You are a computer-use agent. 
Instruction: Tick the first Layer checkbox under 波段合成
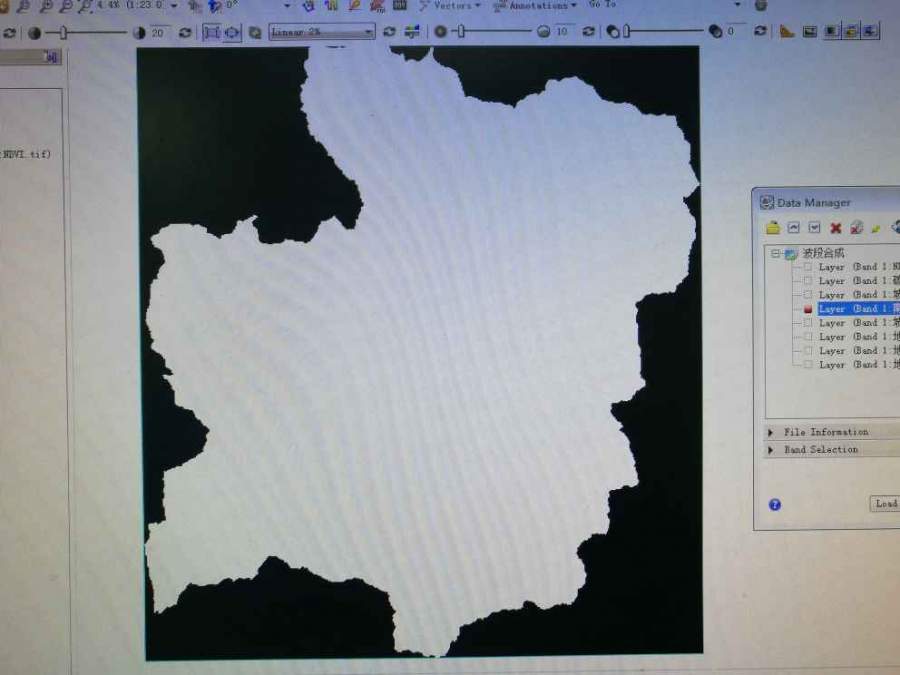(x=808, y=267)
